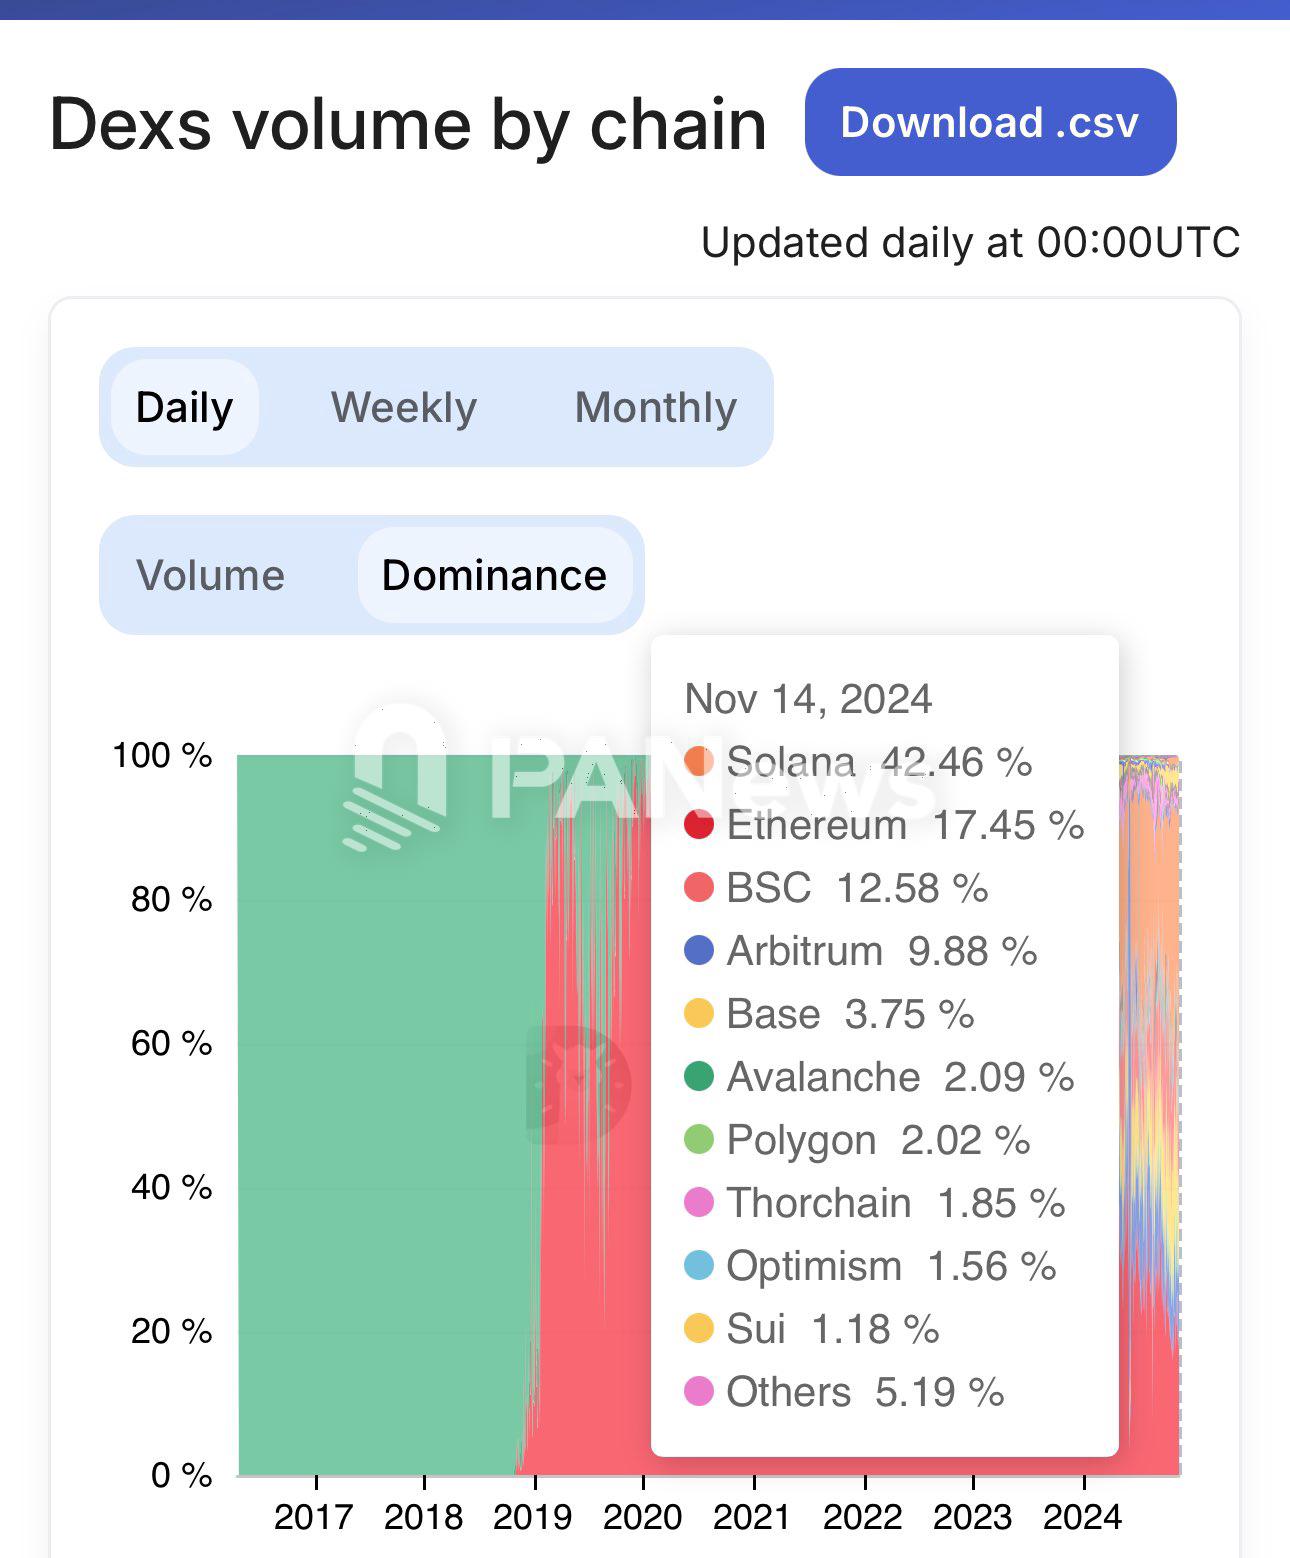Expand the Sui legend entry

click(698, 1329)
